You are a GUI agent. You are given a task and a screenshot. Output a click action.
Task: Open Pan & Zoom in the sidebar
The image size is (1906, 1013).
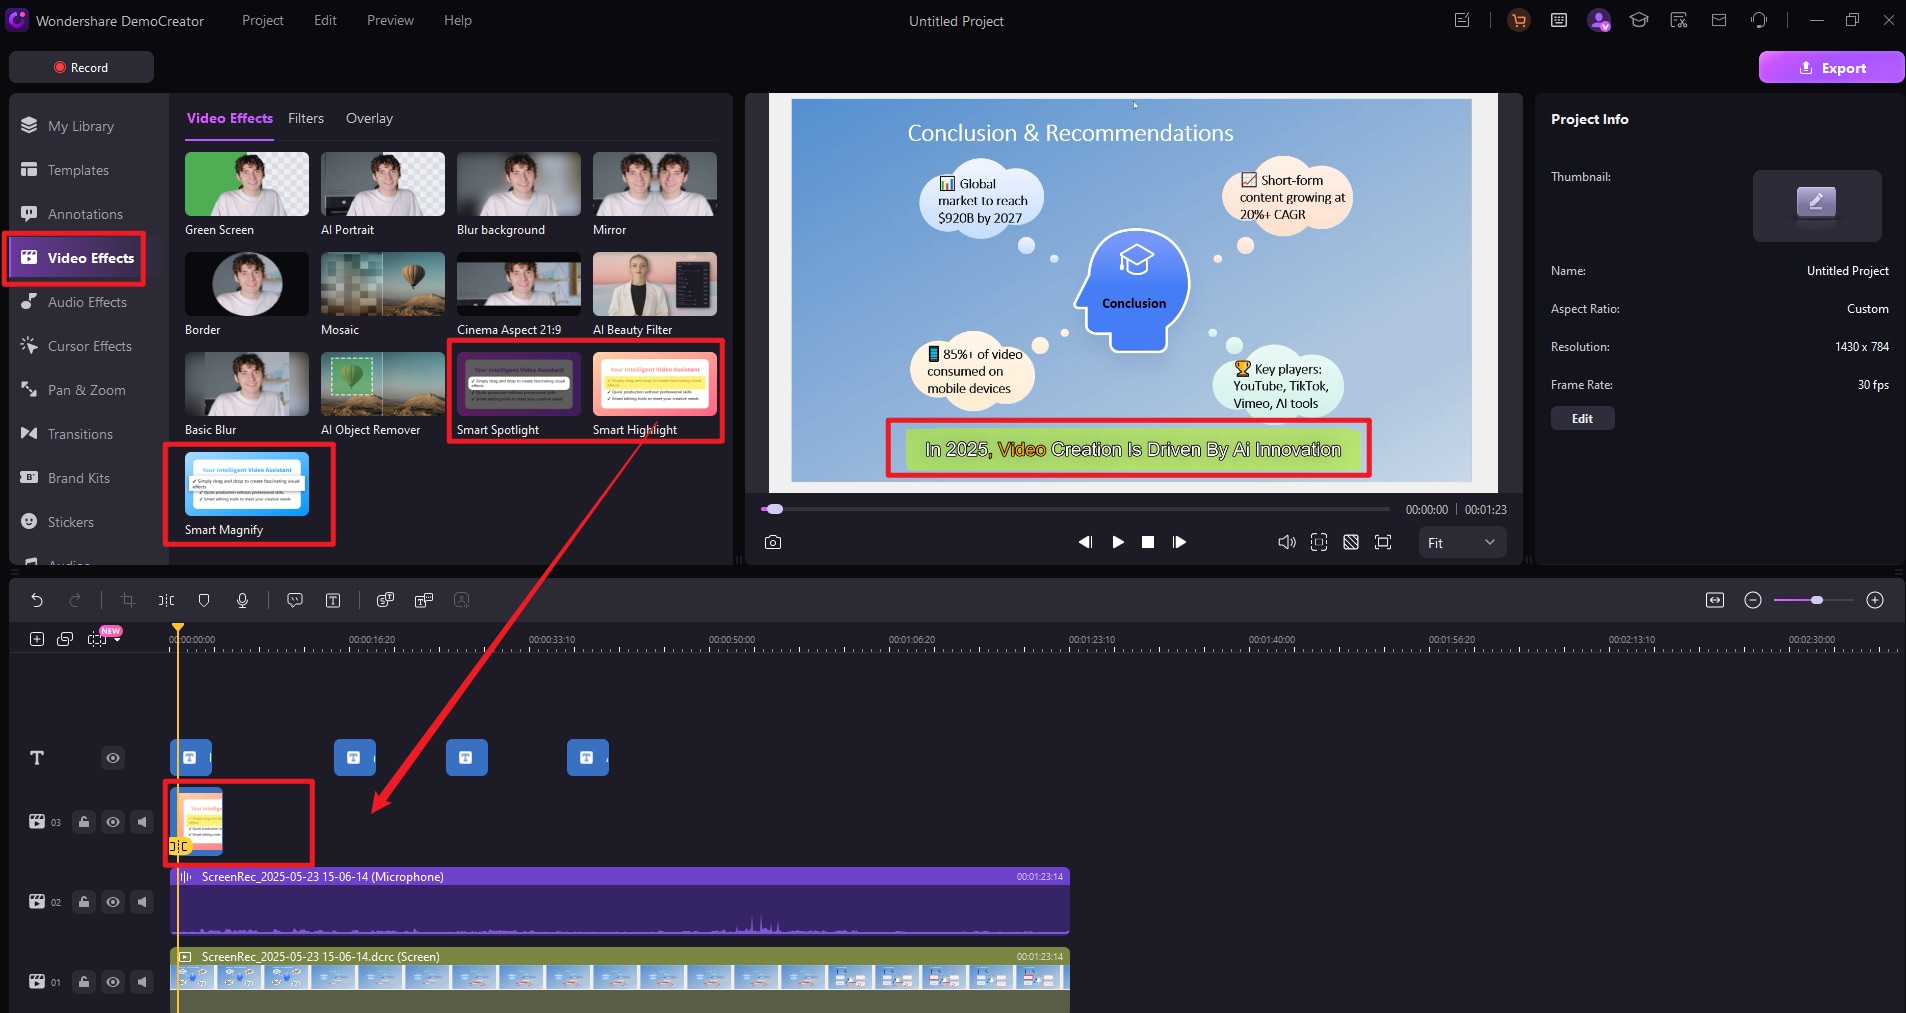pyautogui.click(x=86, y=390)
